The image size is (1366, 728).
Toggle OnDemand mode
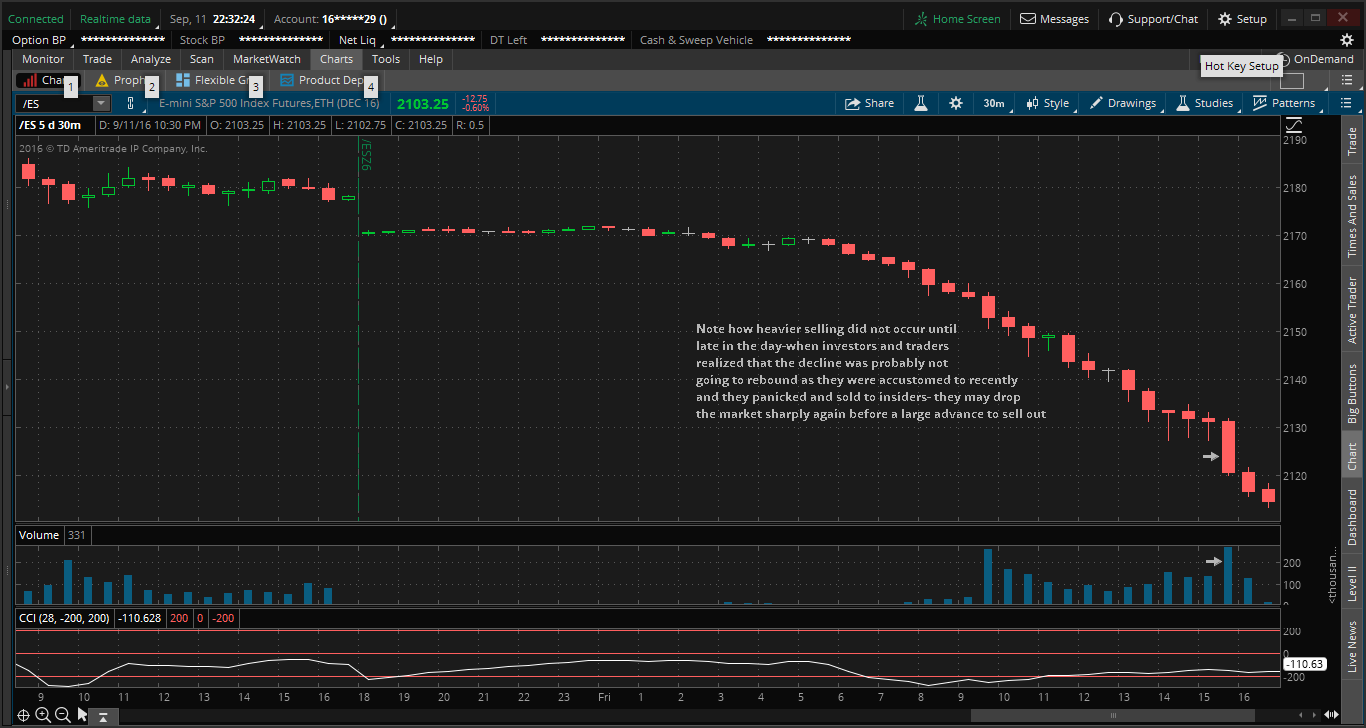pos(1315,59)
